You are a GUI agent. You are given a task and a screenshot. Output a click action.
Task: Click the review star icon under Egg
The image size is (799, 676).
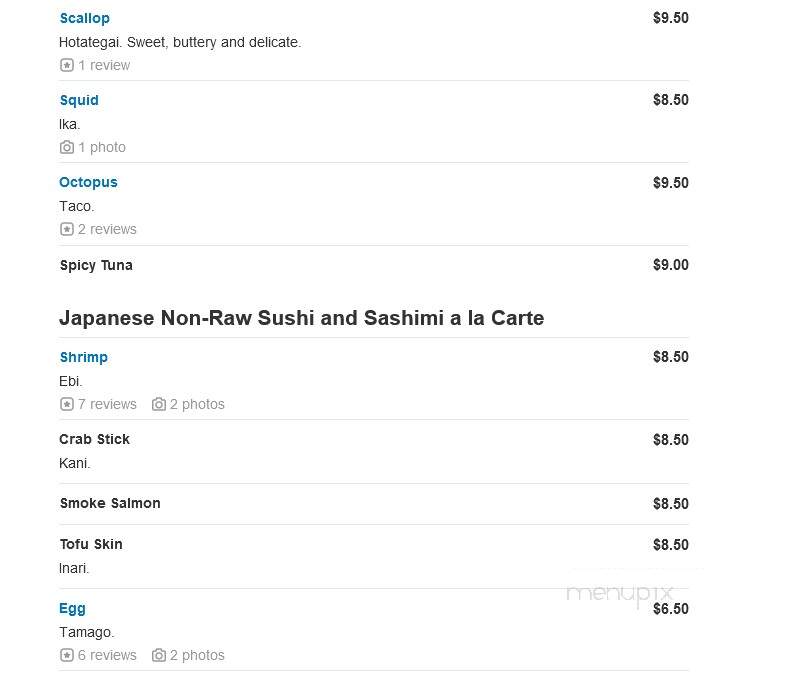[67, 655]
